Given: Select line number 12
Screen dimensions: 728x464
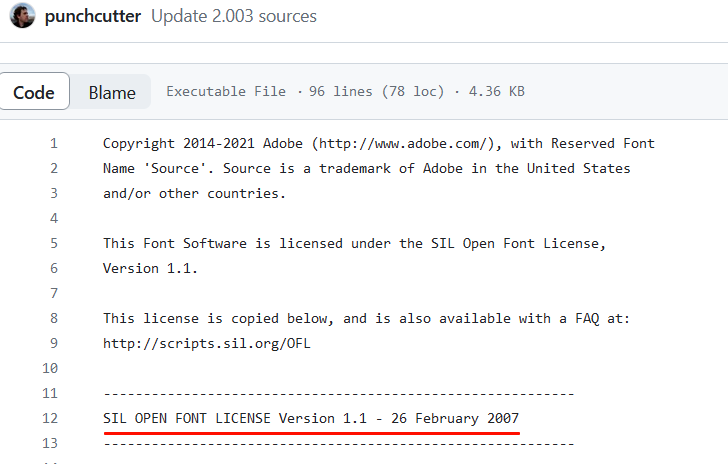Looking at the screenshot, I should [50, 418].
